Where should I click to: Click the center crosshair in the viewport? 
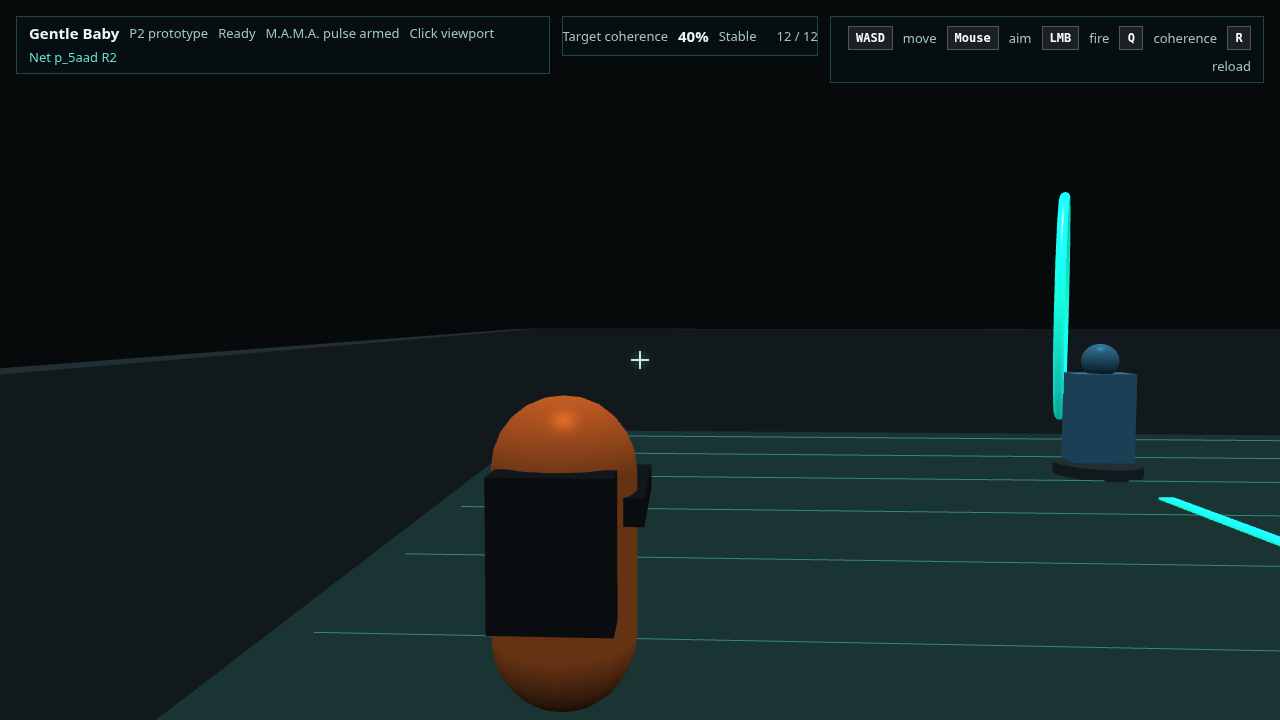tap(640, 360)
